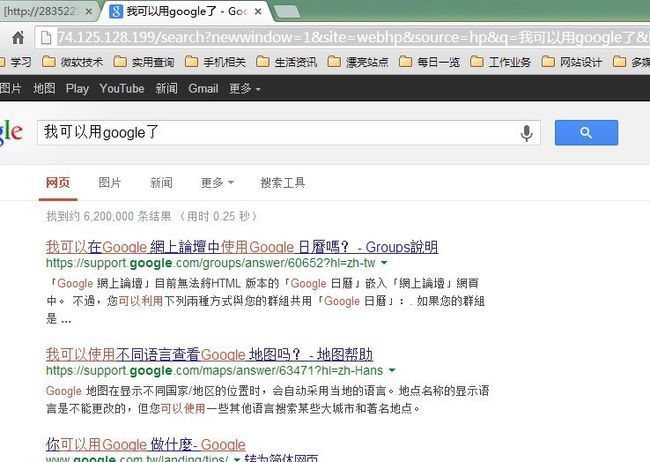Open the 微软技术 bookmarks folder
The image size is (650, 462).
tap(73, 62)
